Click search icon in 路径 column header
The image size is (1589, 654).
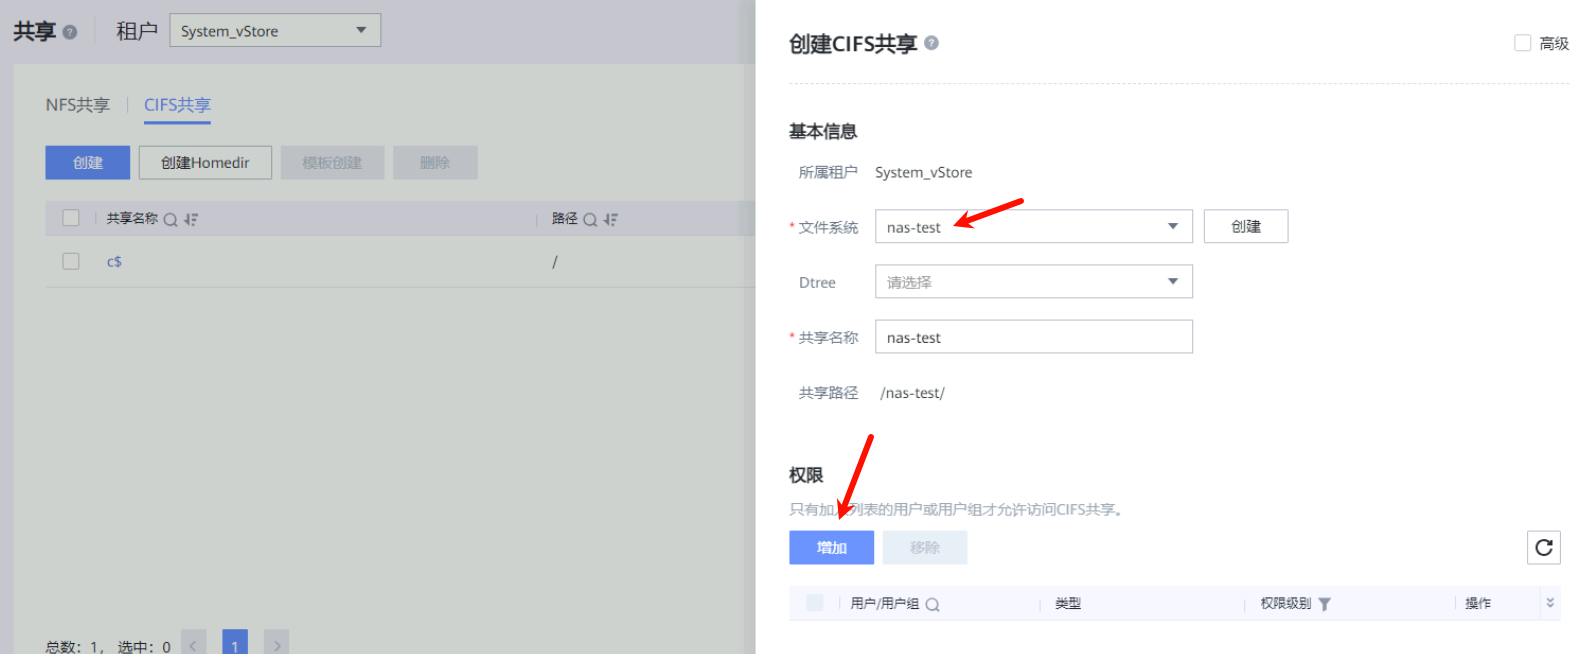pos(590,220)
